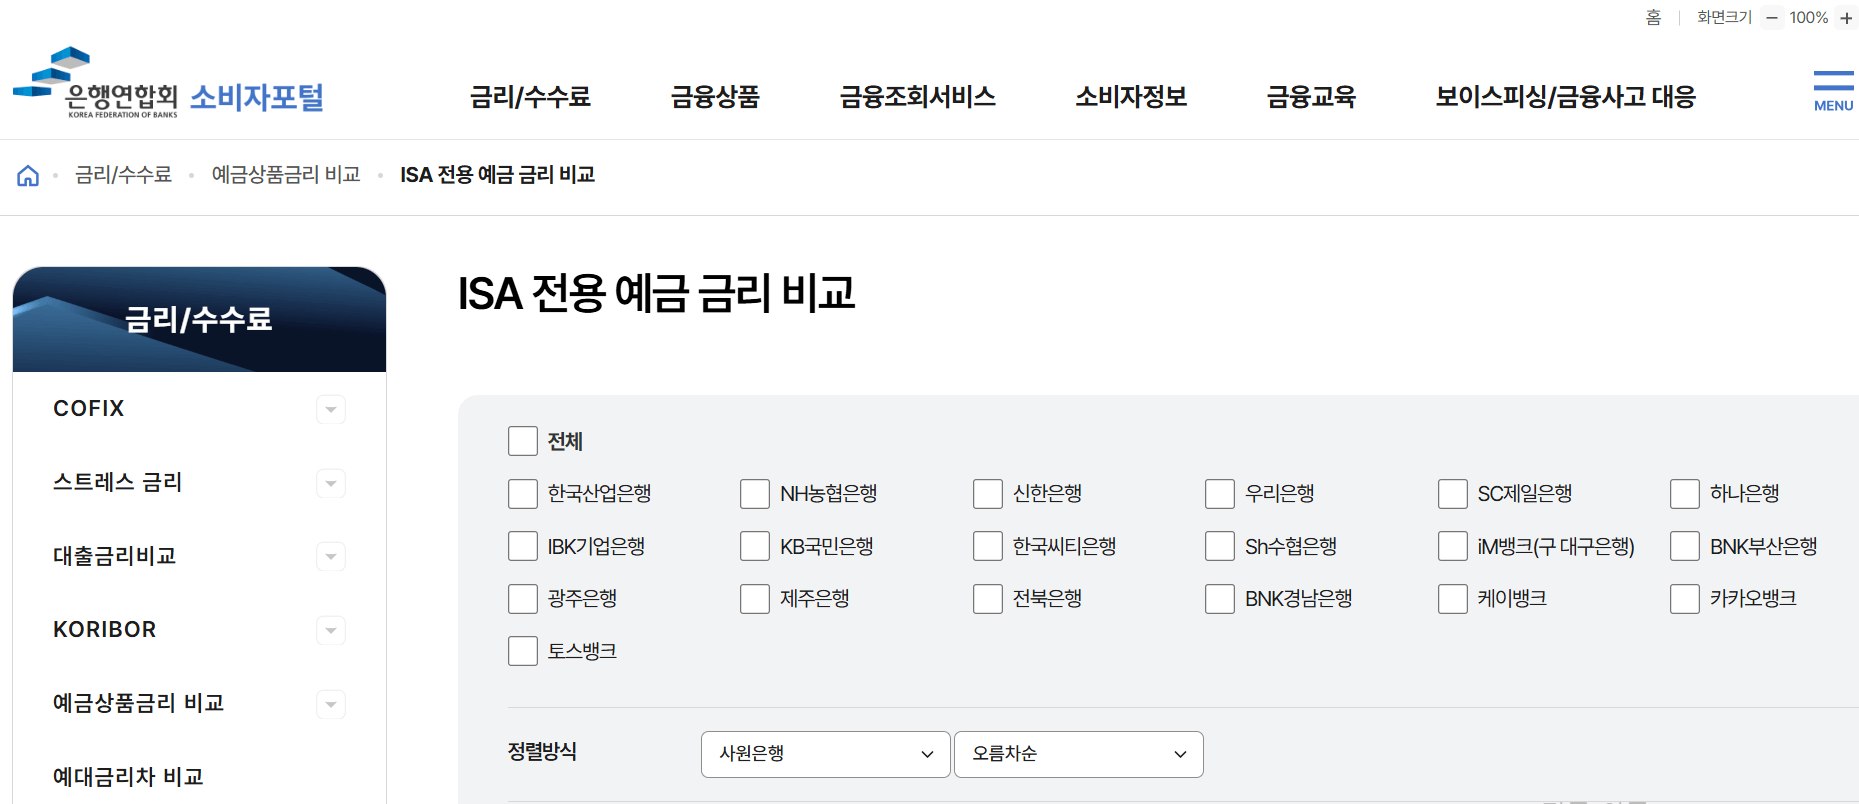Check the 전체 select-all checkbox
The height and width of the screenshot is (804, 1859).
pos(522,440)
